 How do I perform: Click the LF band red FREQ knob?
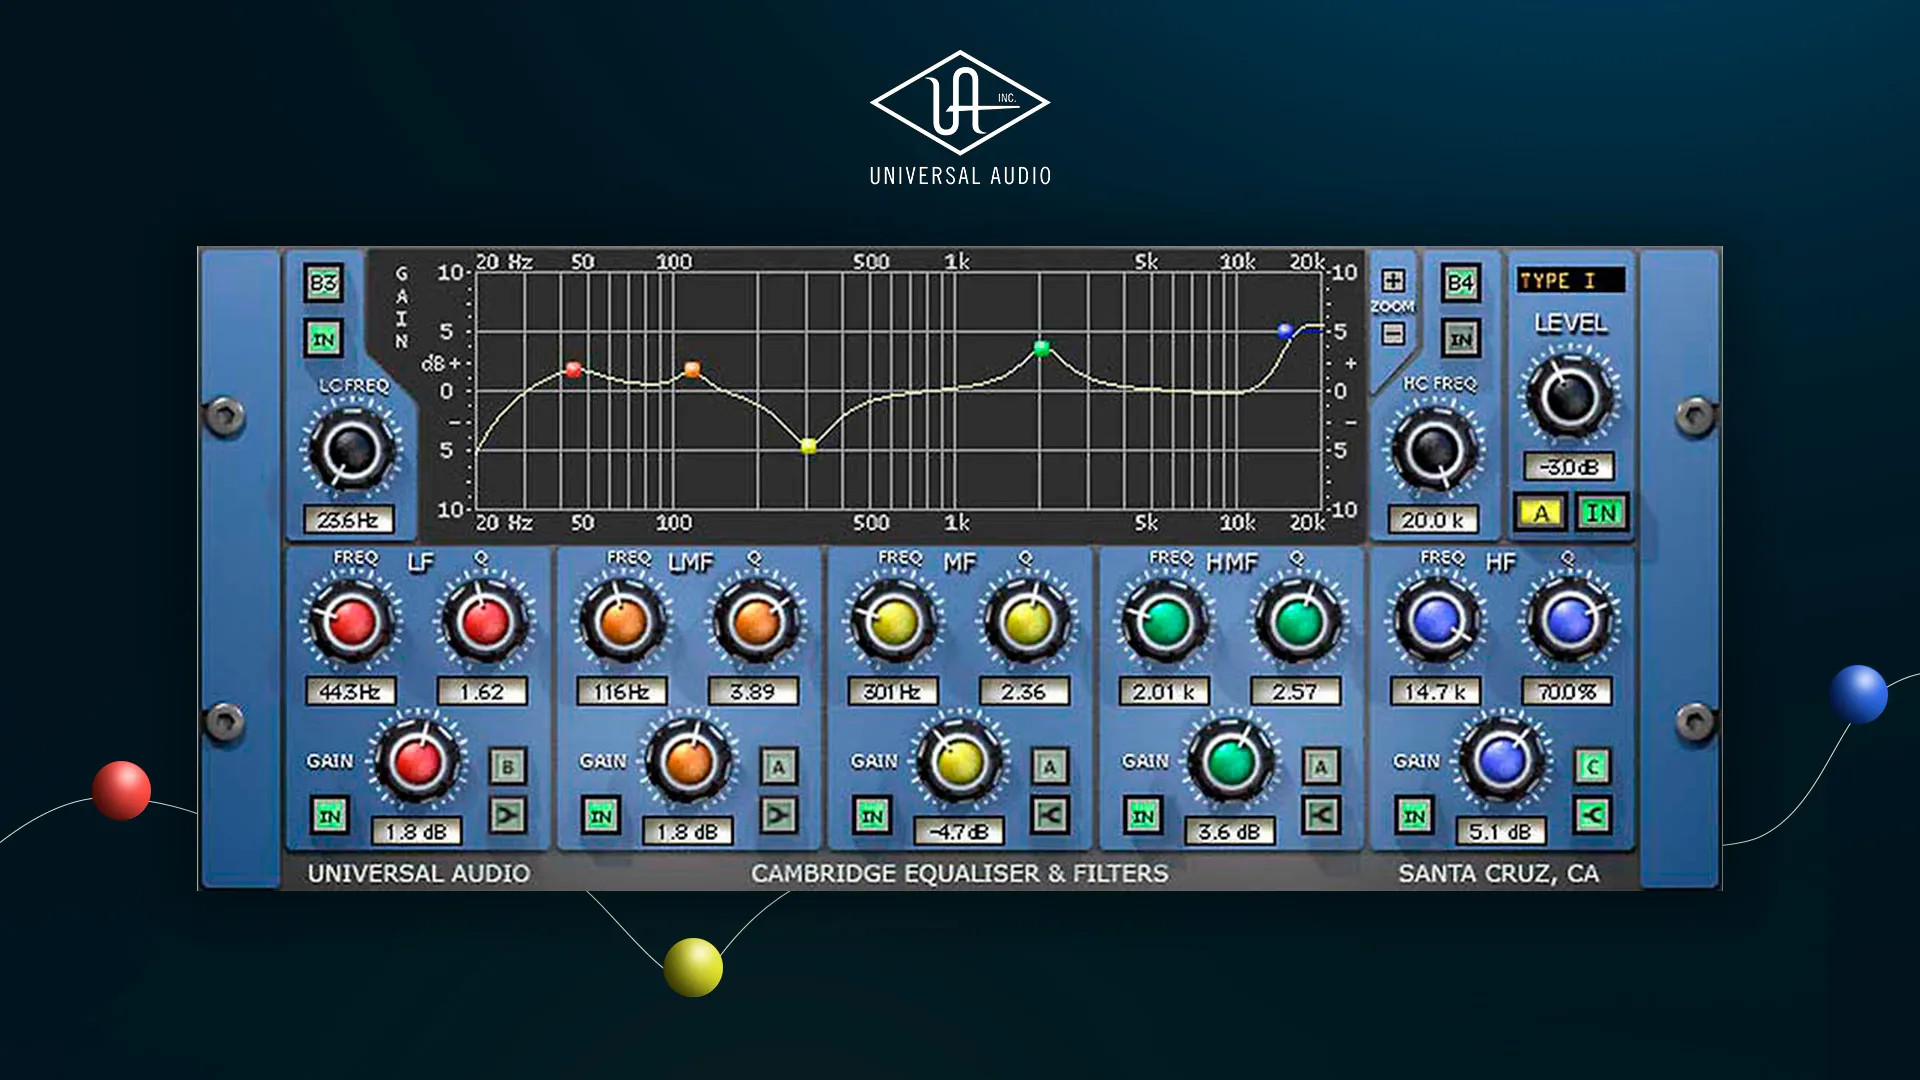coord(351,622)
